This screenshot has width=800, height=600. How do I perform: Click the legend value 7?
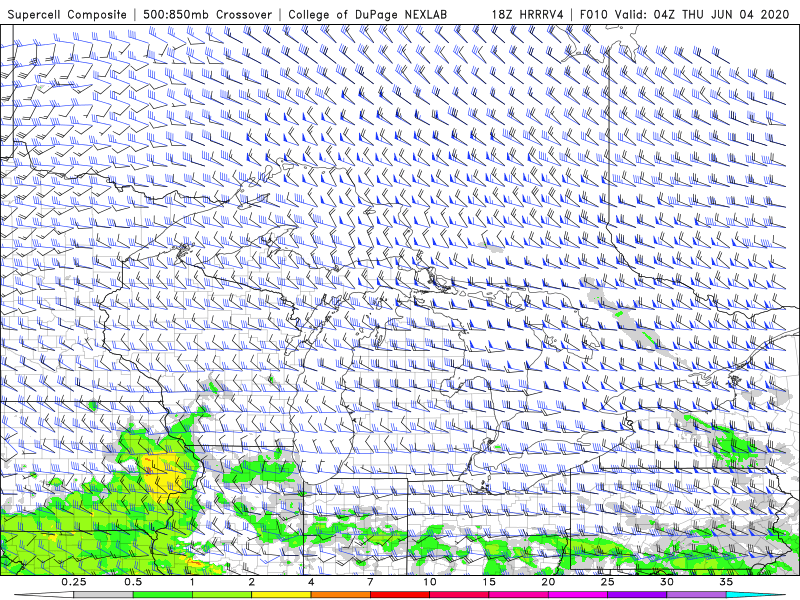370,582
